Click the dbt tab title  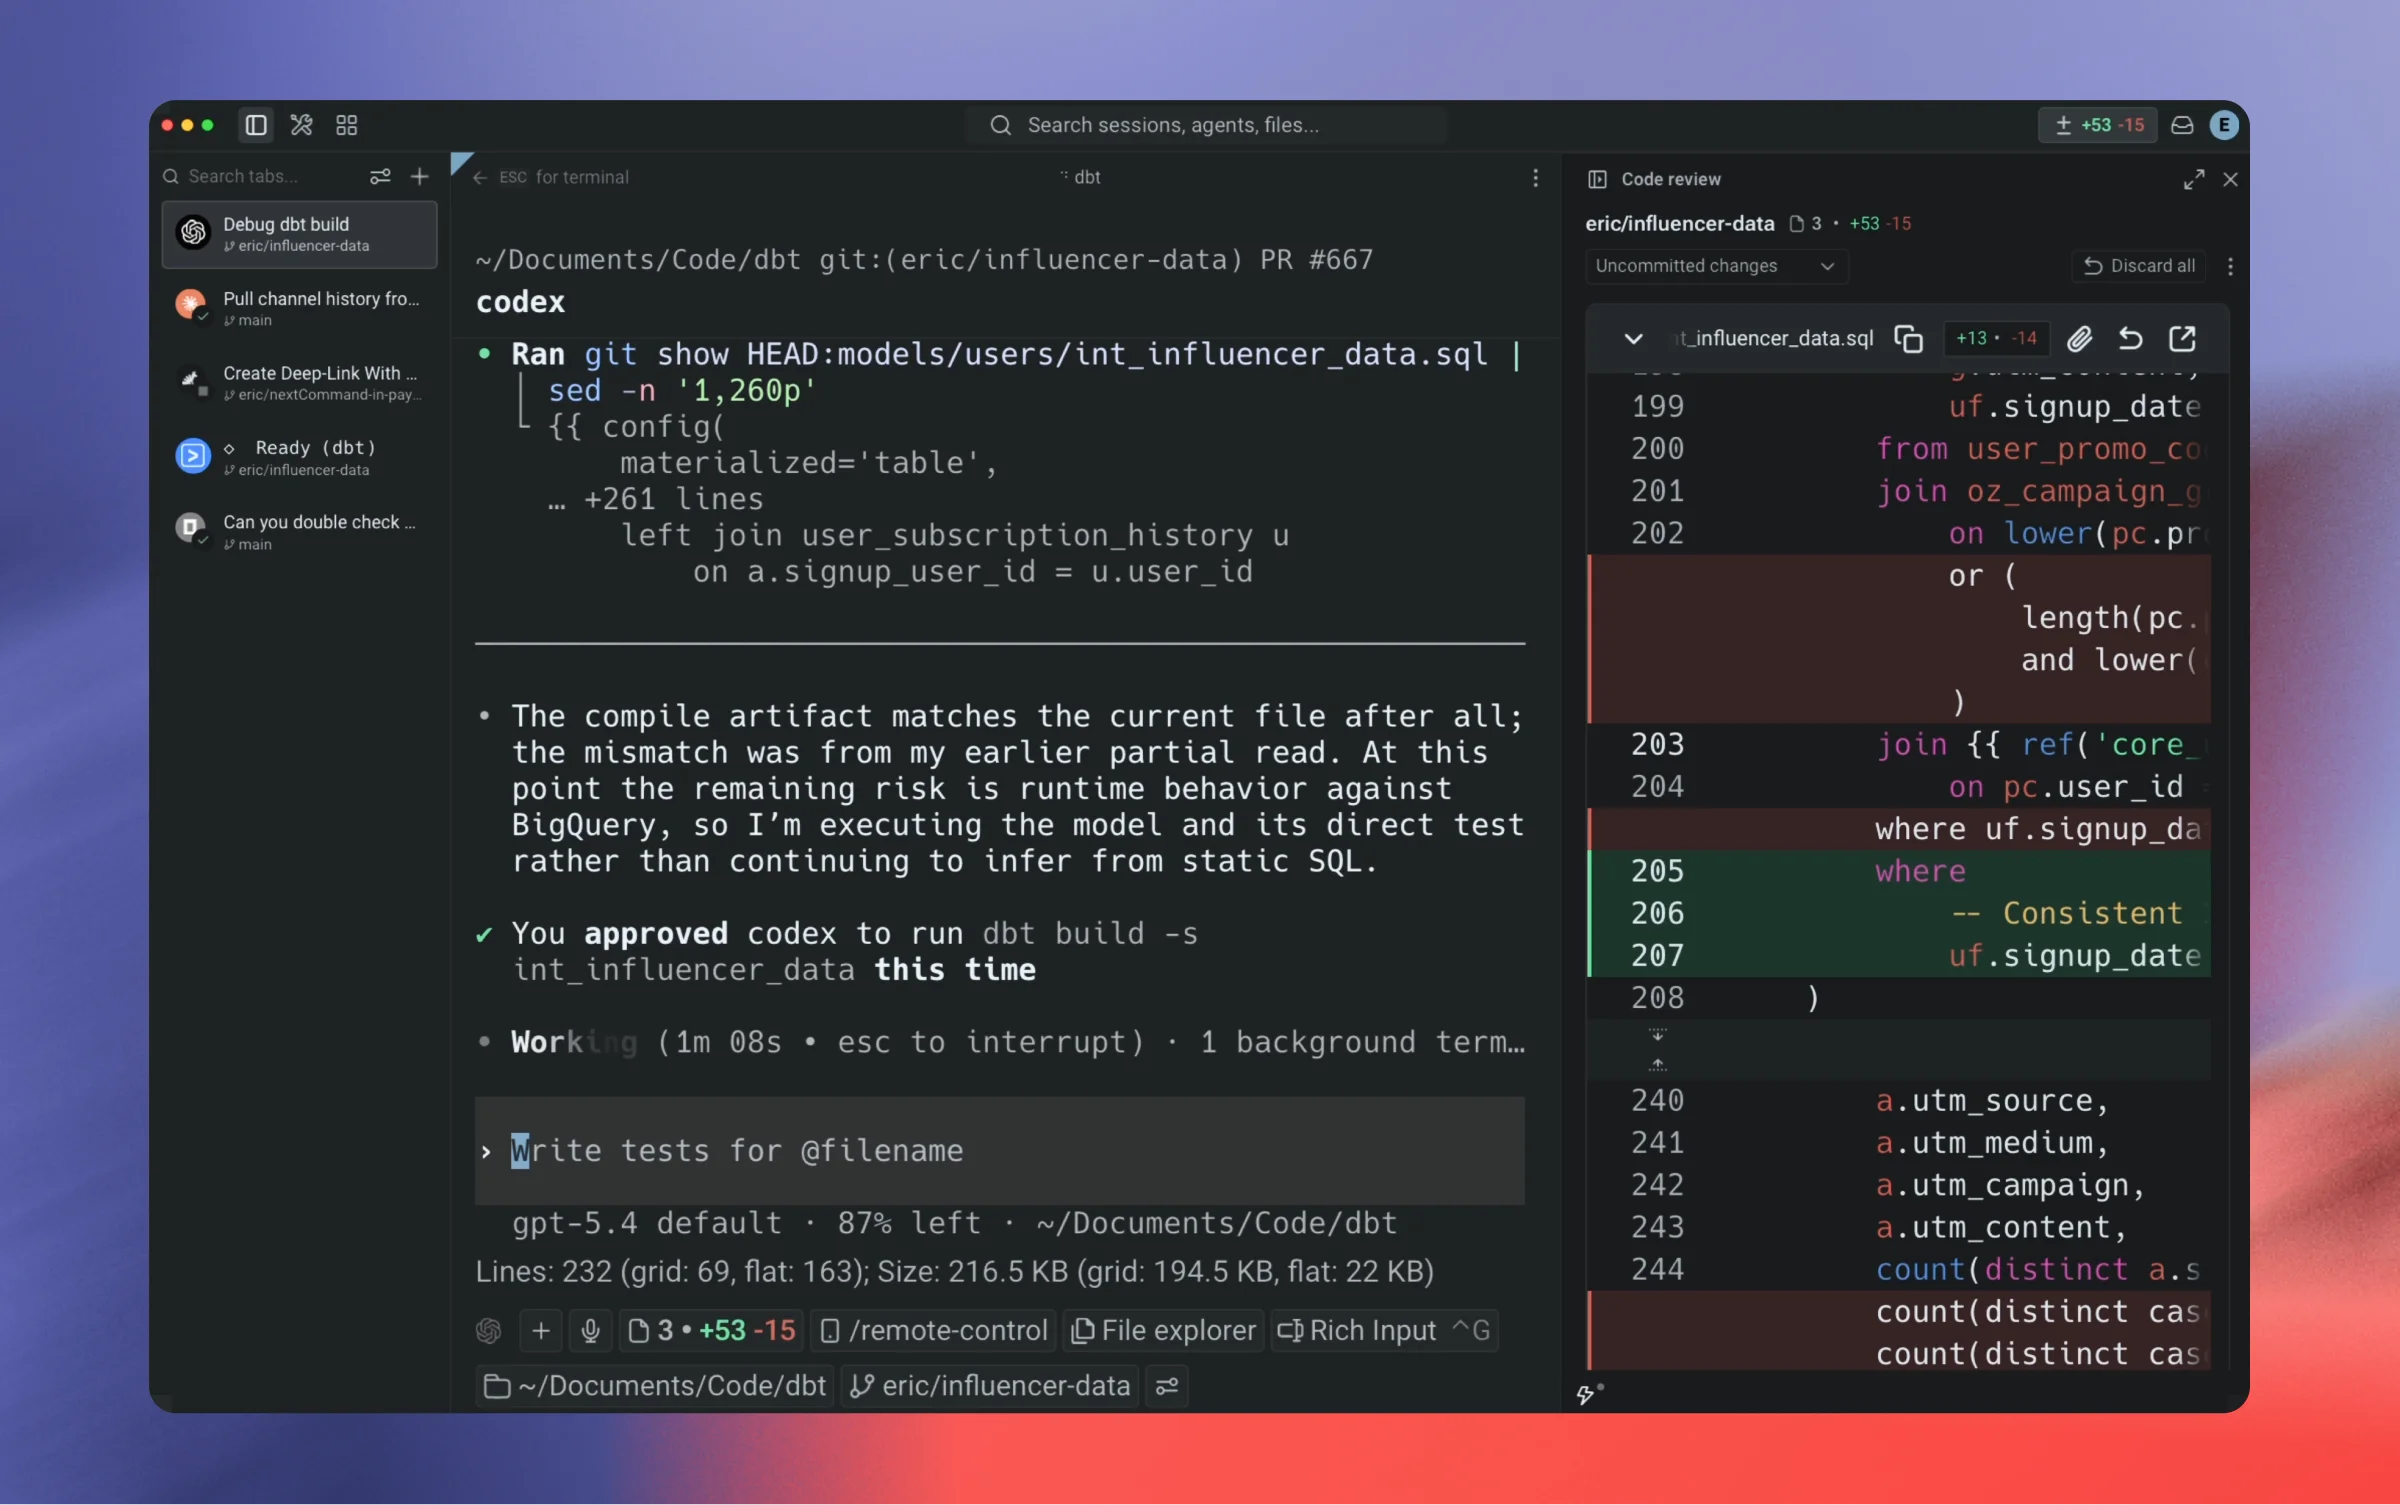point(1087,177)
